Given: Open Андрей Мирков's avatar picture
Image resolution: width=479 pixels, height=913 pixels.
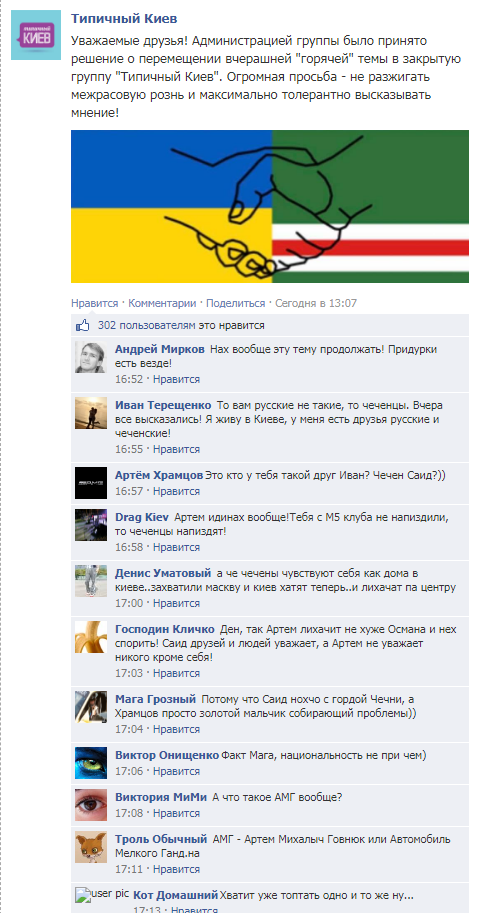Looking at the screenshot, I should 90,357.
